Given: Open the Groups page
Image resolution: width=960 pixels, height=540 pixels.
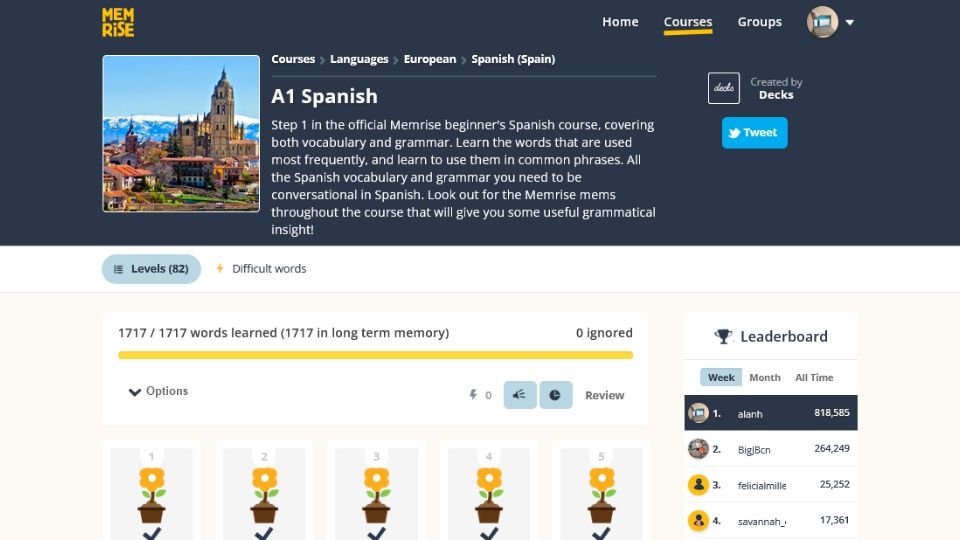Looking at the screenshot, I should point(759,21).
